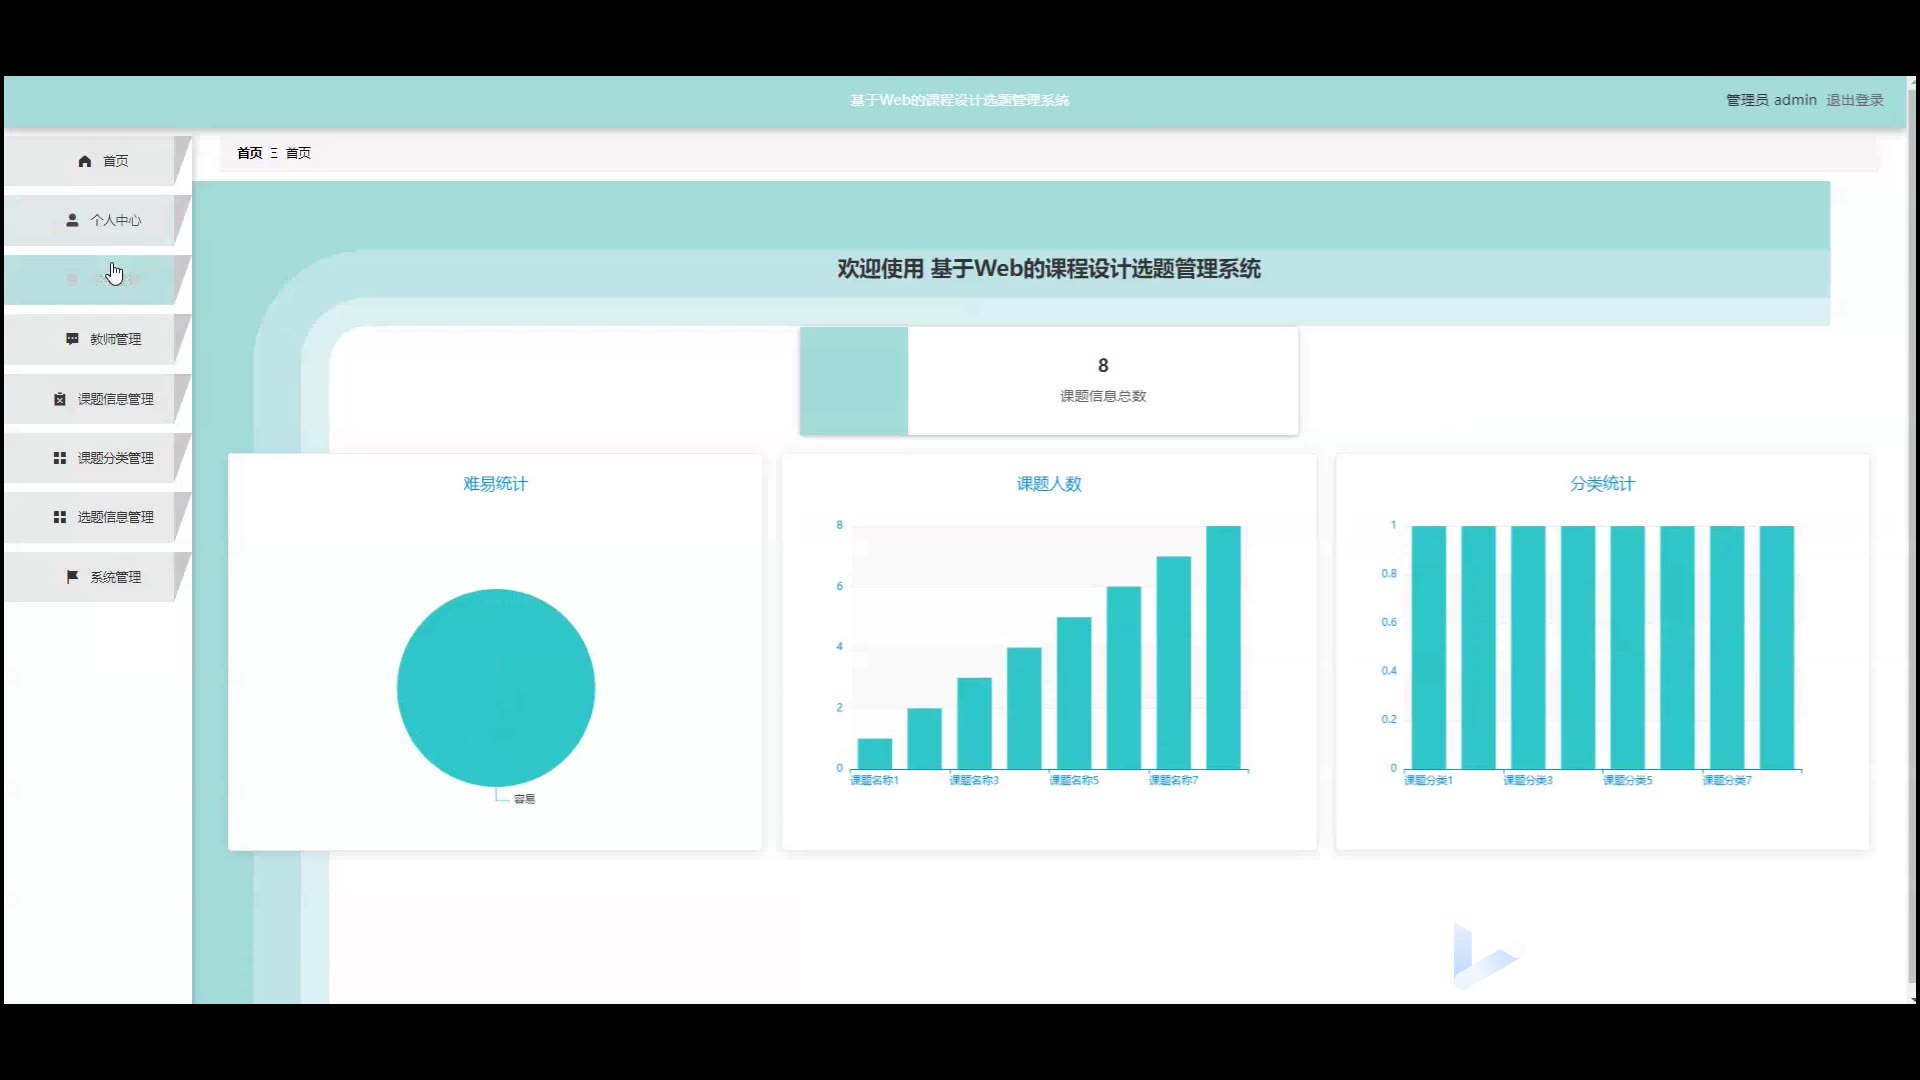Click the grid icon for 课题分类管理
Screen dimensions: 1920x1080
(x=60, y=458)
